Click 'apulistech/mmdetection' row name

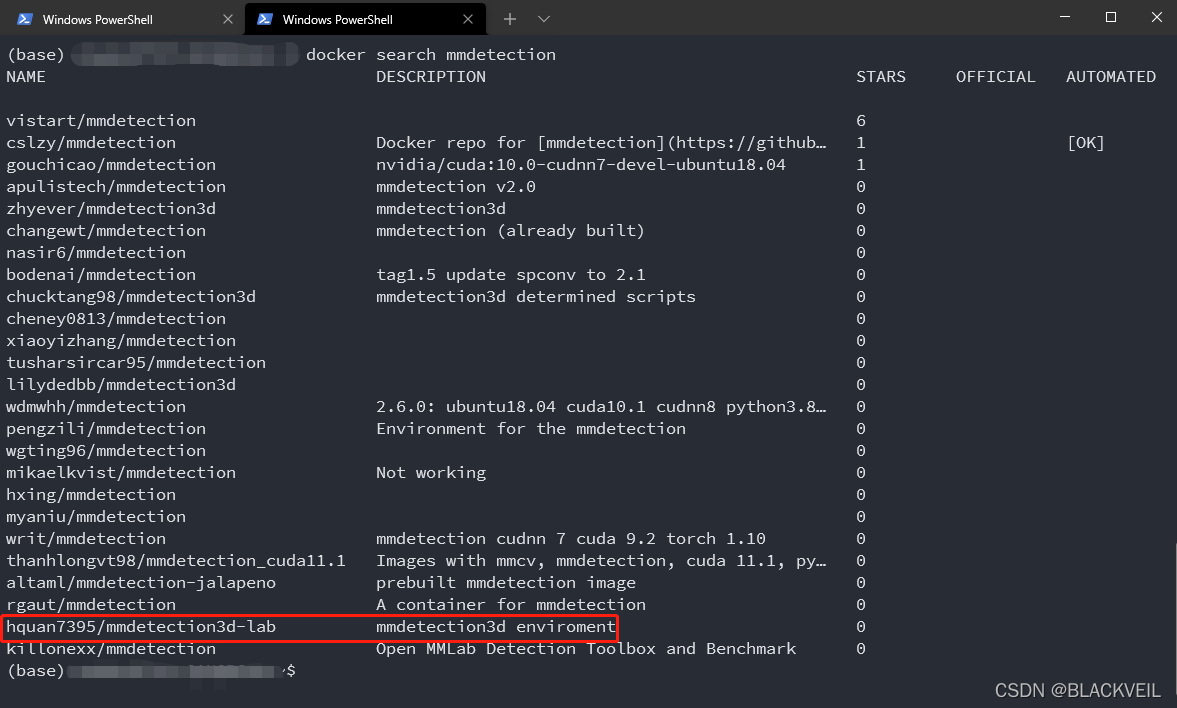[x=116, y=186]
